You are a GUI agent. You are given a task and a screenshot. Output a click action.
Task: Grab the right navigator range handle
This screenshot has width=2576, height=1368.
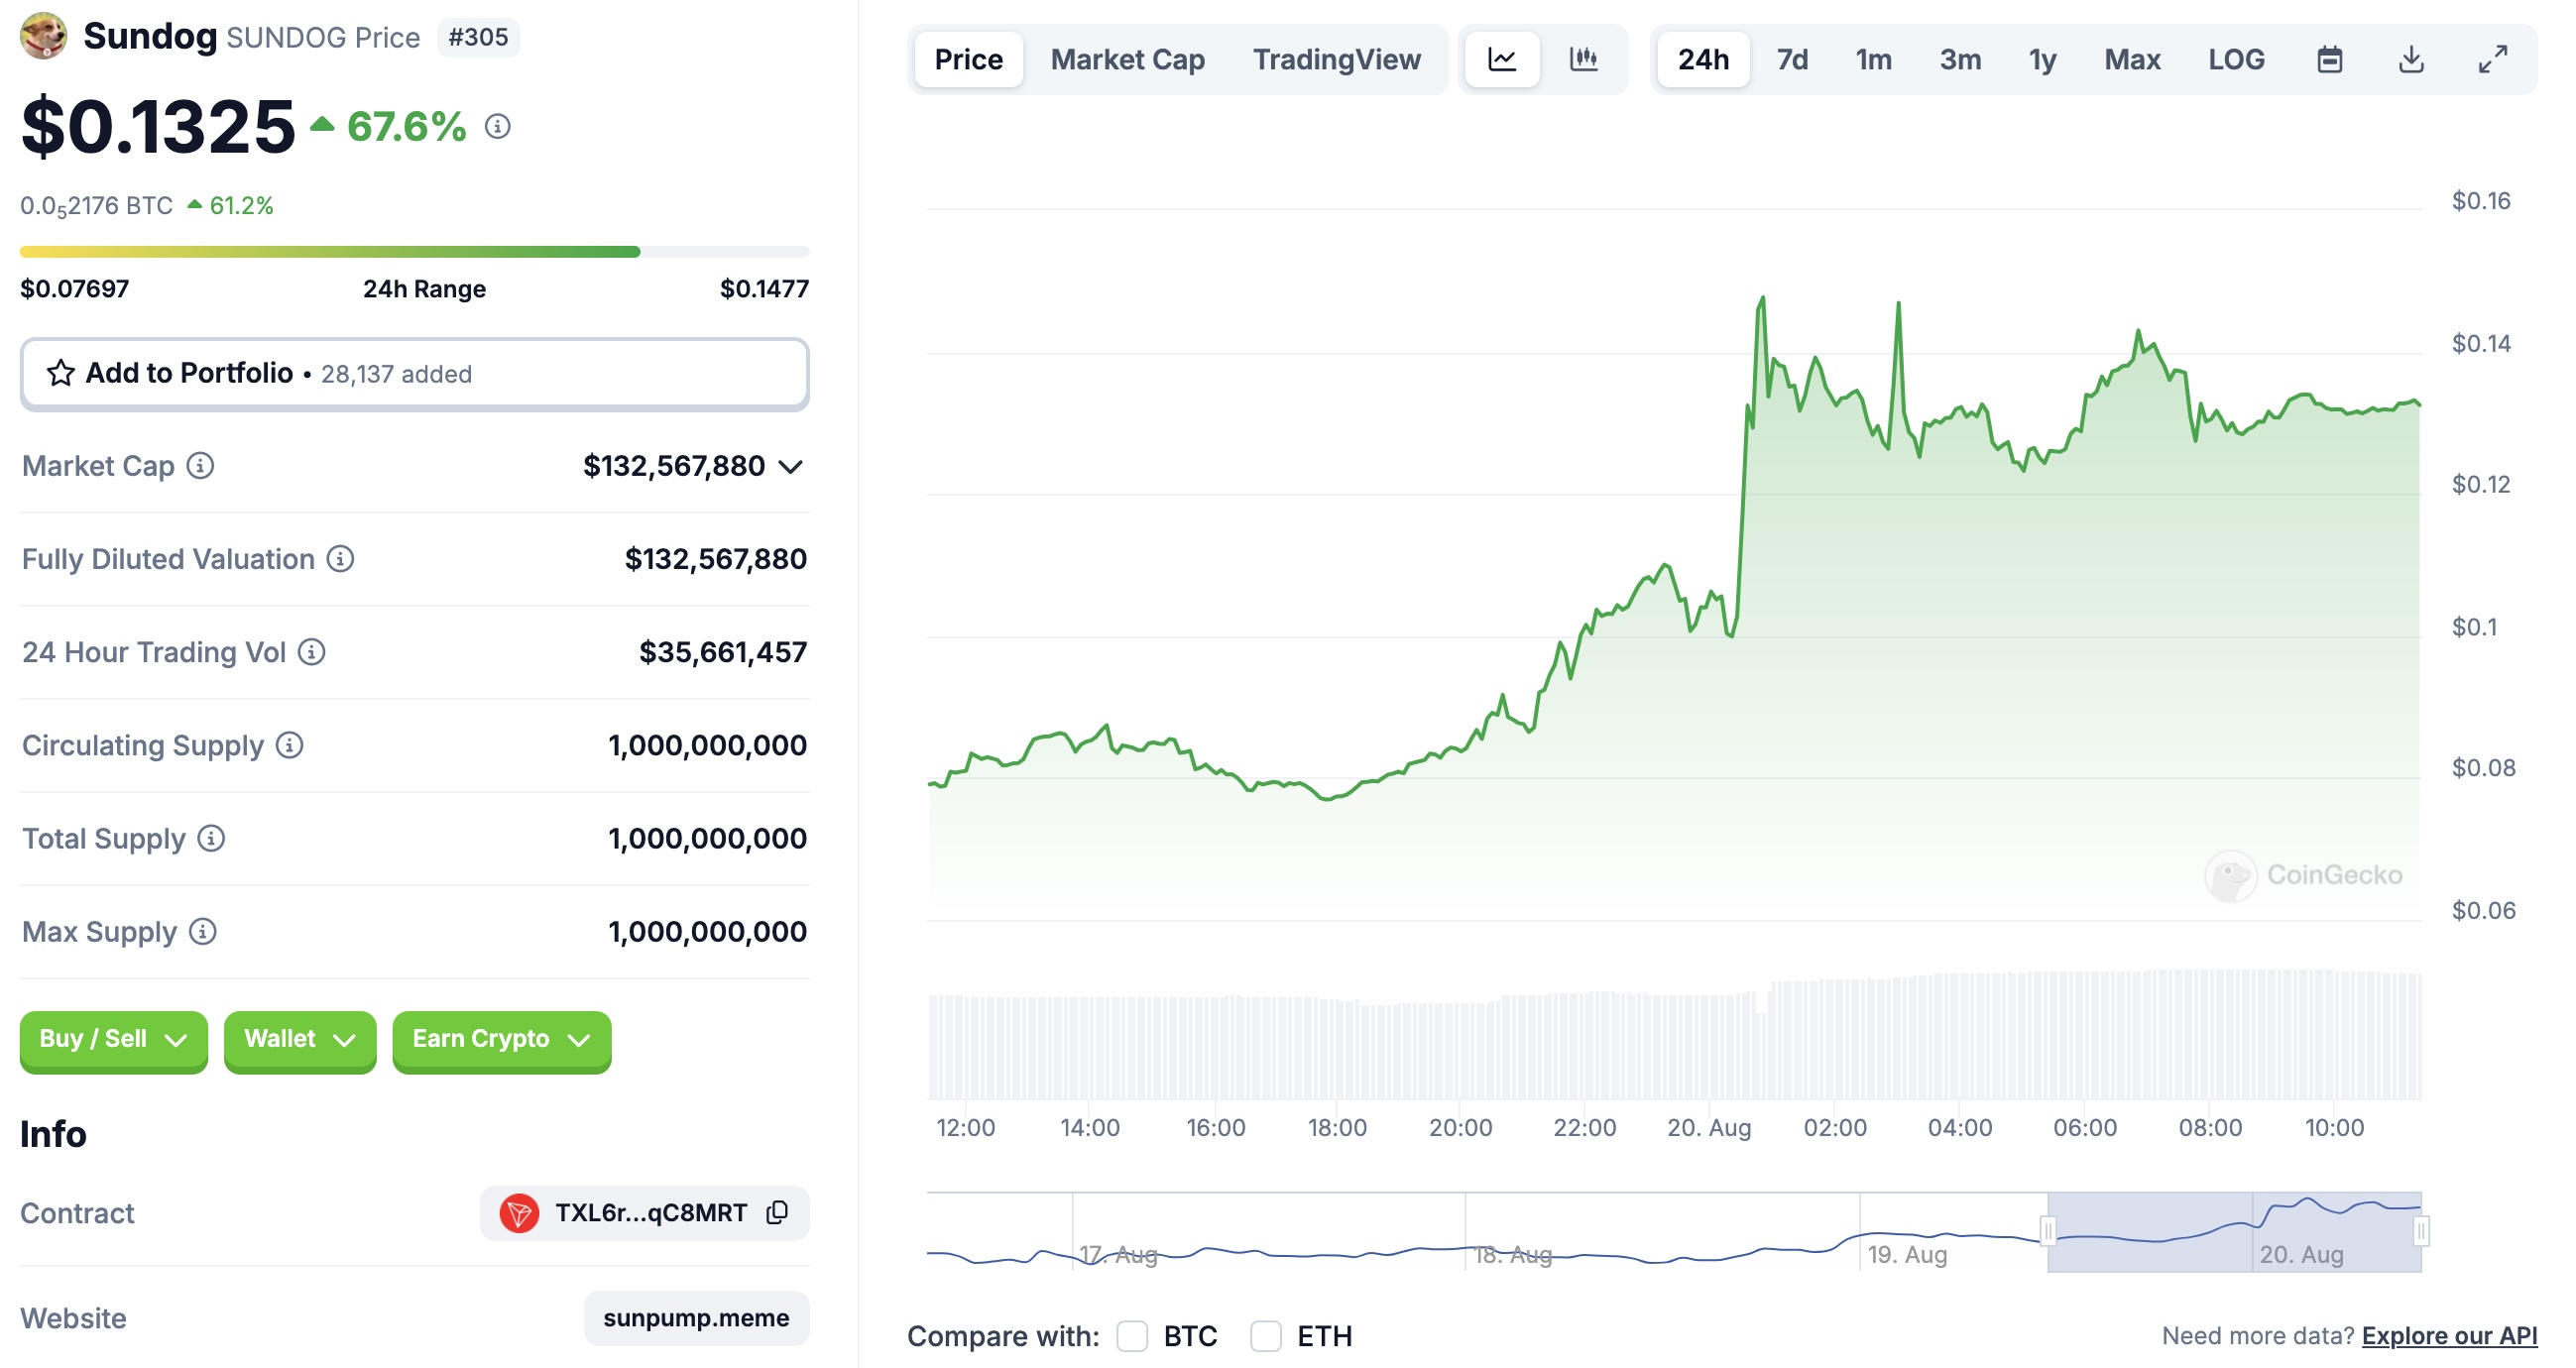click(2421, 1231)
